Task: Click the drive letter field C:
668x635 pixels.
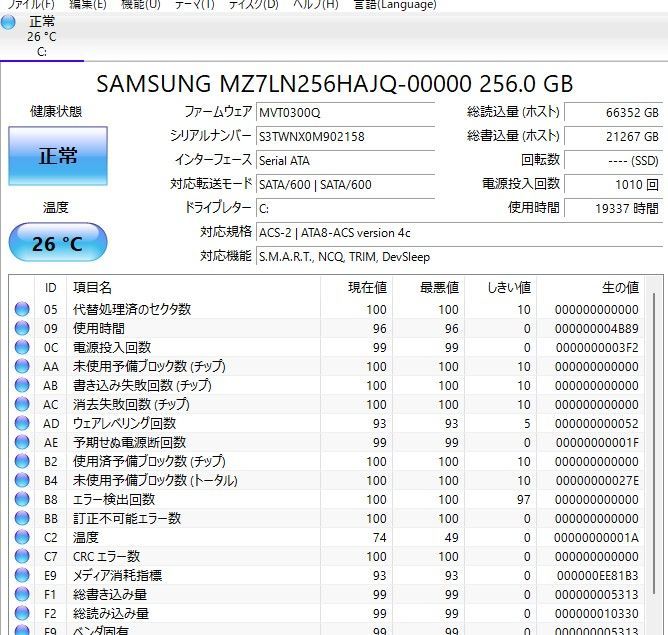Action: (345, 208)
